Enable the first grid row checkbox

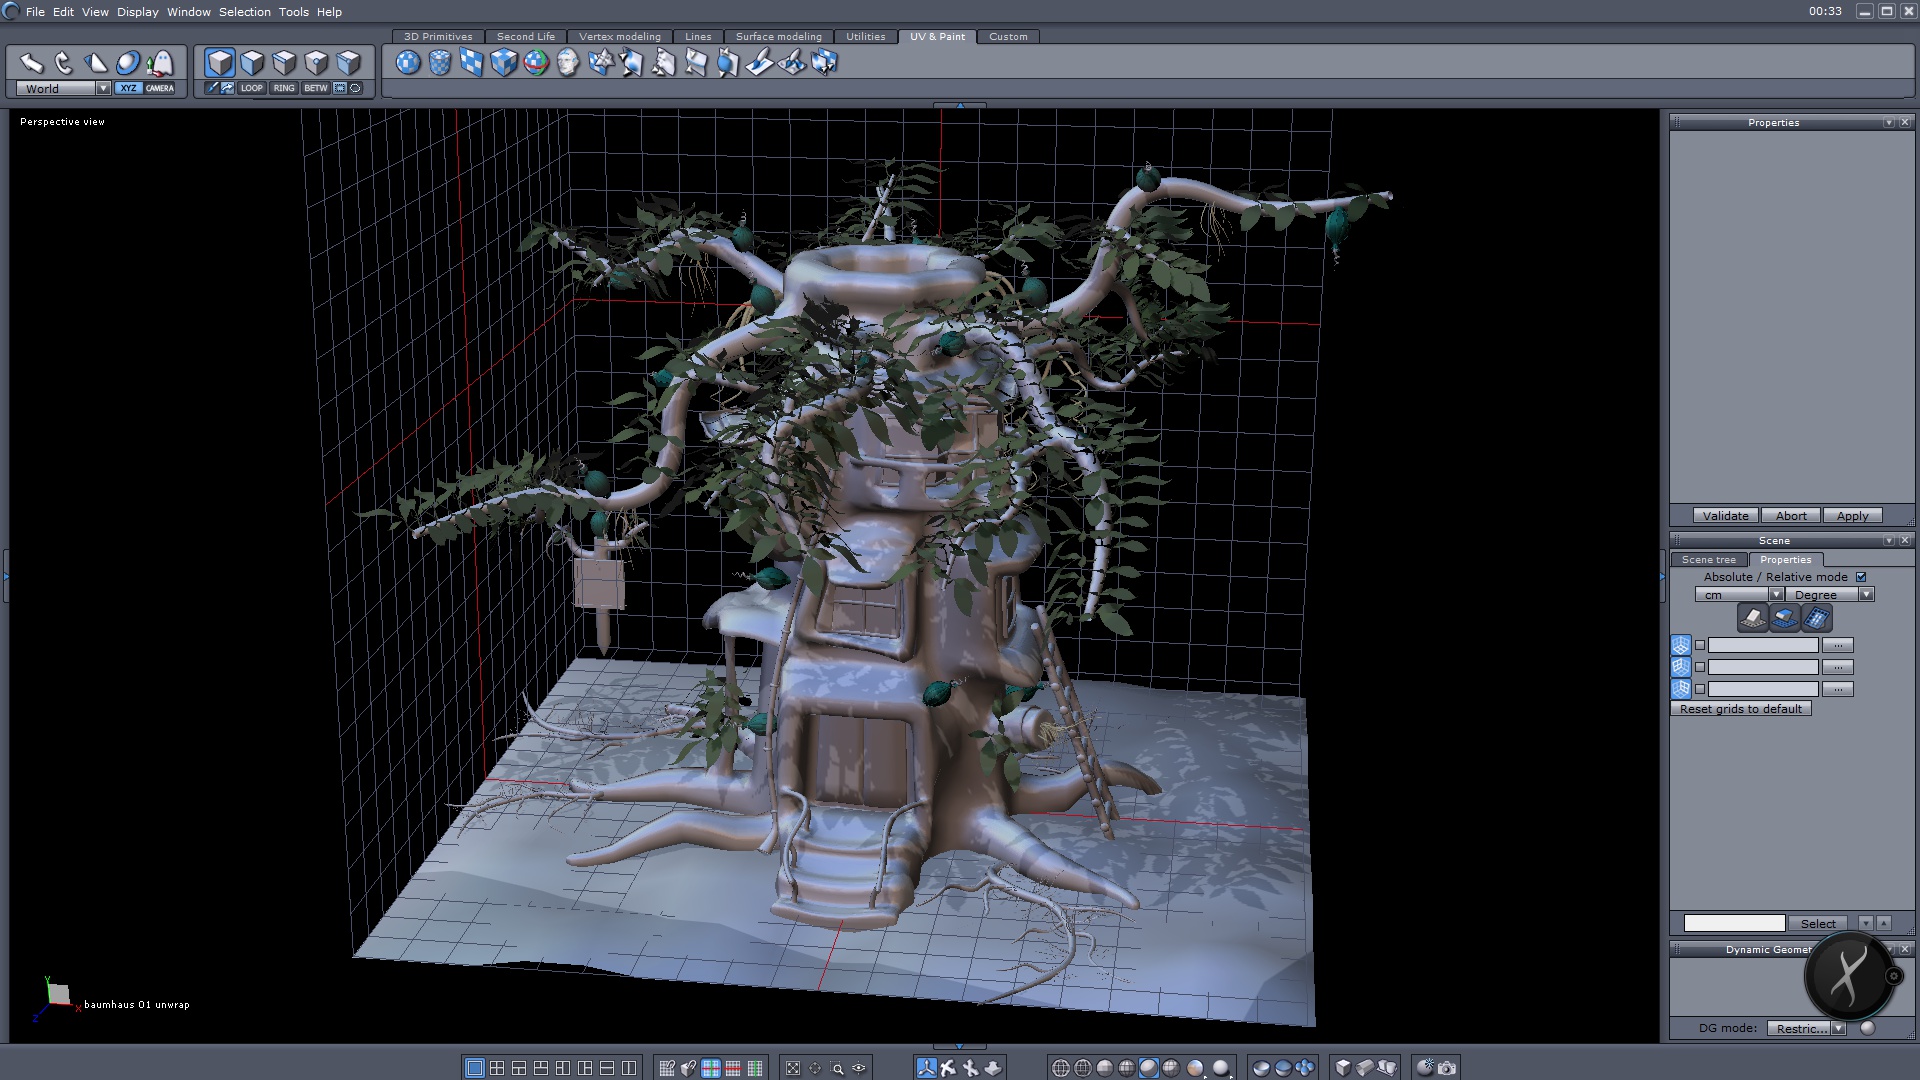coord(1700,646)
